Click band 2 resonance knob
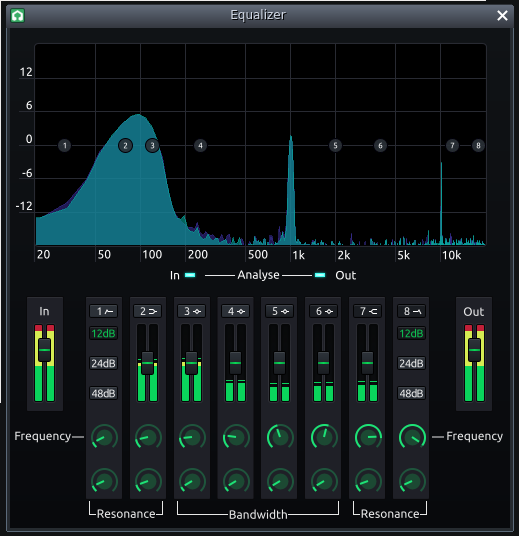This screenshot has height=536, width=519. coord(148,481)
